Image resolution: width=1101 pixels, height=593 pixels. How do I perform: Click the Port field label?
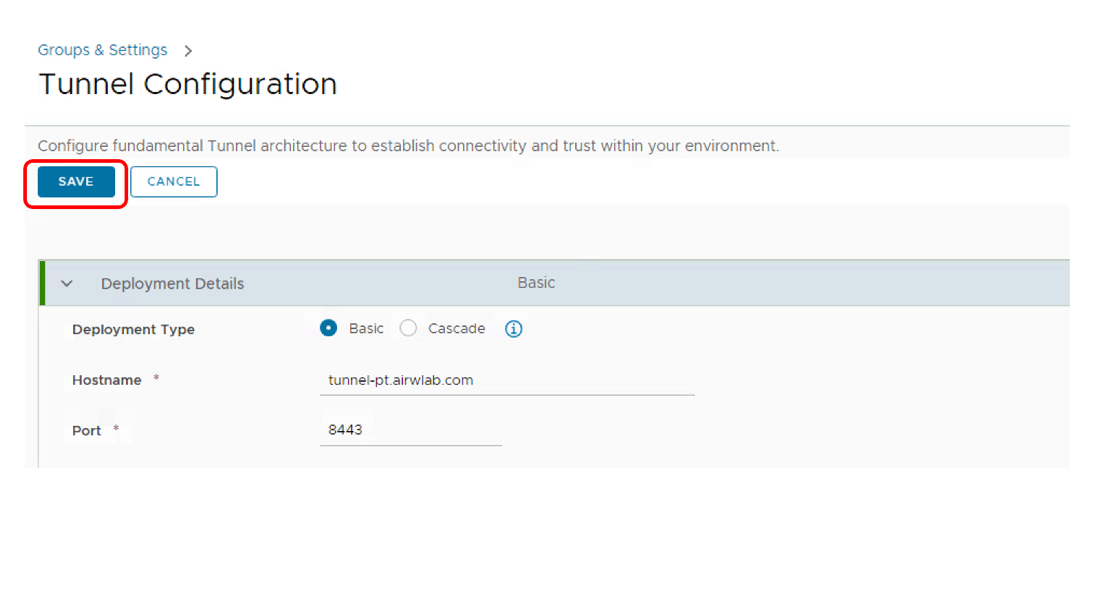[x=87, y=431]
